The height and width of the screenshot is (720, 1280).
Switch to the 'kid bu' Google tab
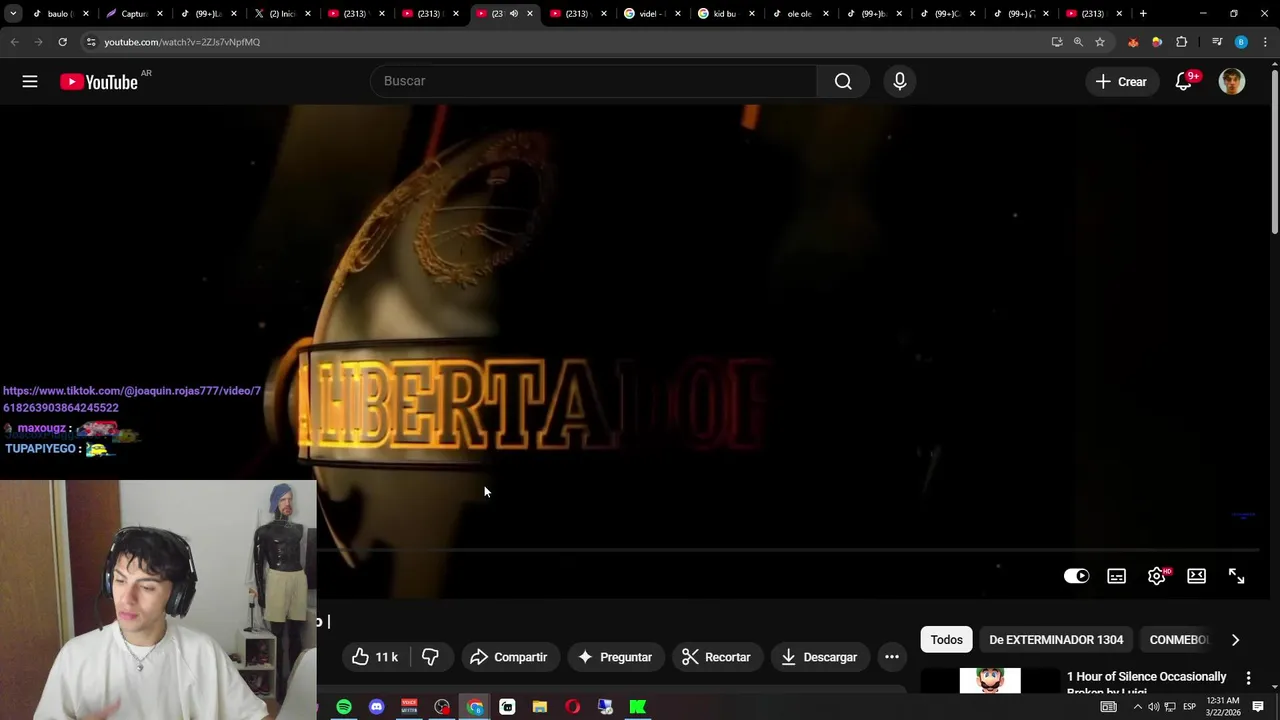[723, 14]
